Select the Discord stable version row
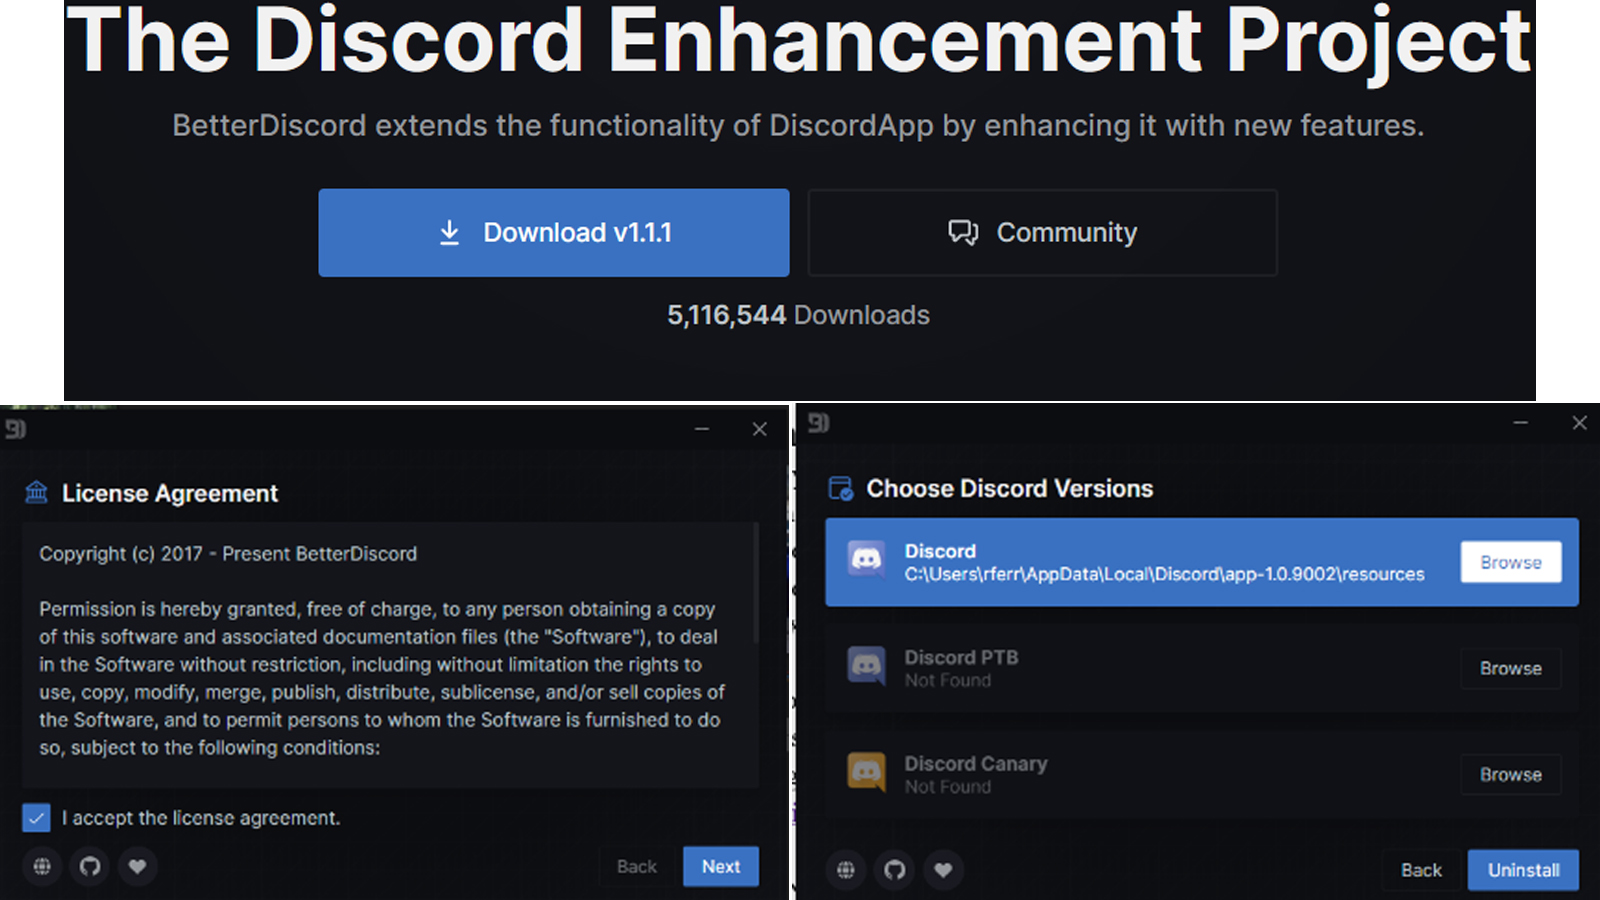The width and height of the screenshot is (1600, 900). [x=1202, y=562]
